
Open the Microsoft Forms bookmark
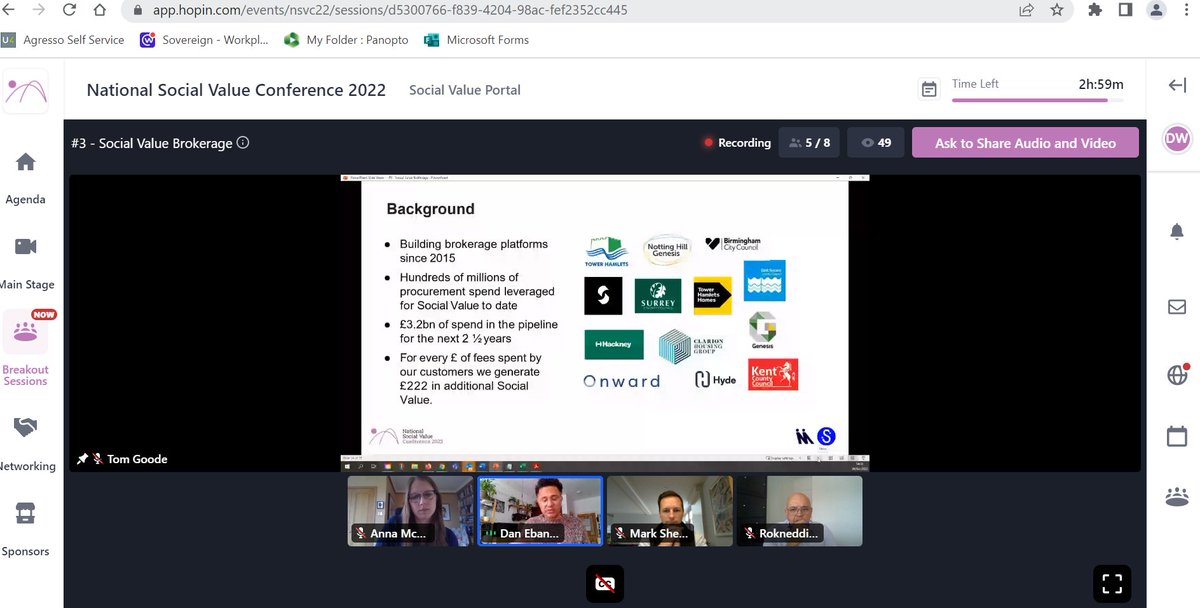pos(476,40)
